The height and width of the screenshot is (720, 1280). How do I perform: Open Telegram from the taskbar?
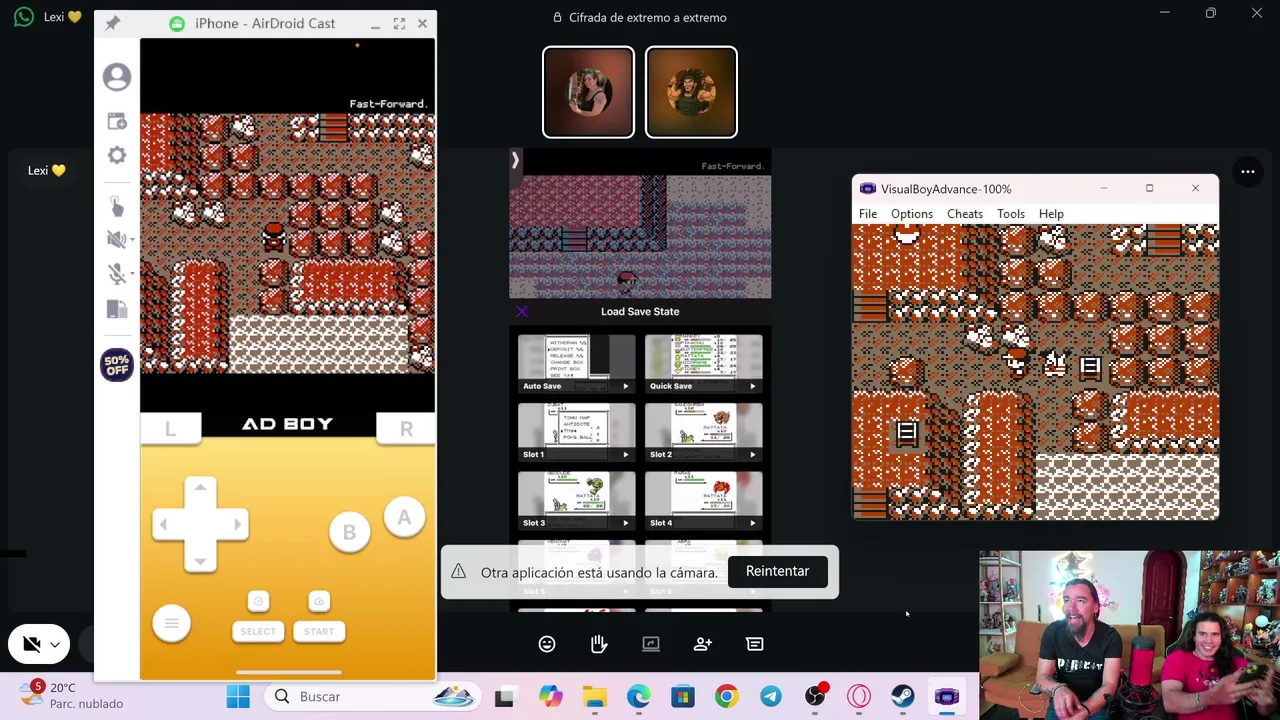[x=771, y=696]
